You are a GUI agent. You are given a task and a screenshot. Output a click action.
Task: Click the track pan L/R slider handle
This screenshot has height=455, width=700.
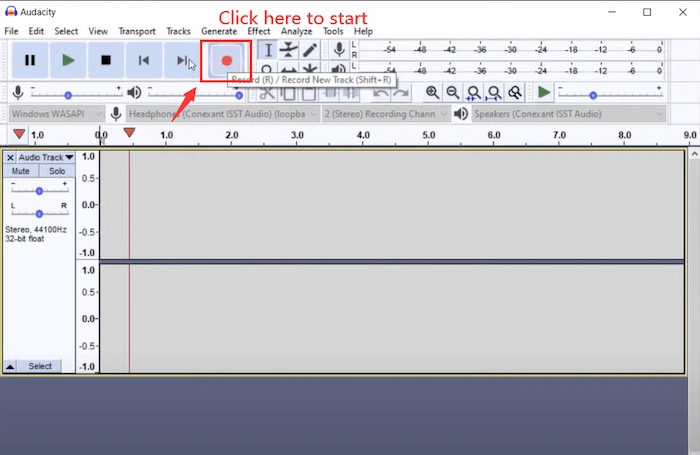[39, 214]
